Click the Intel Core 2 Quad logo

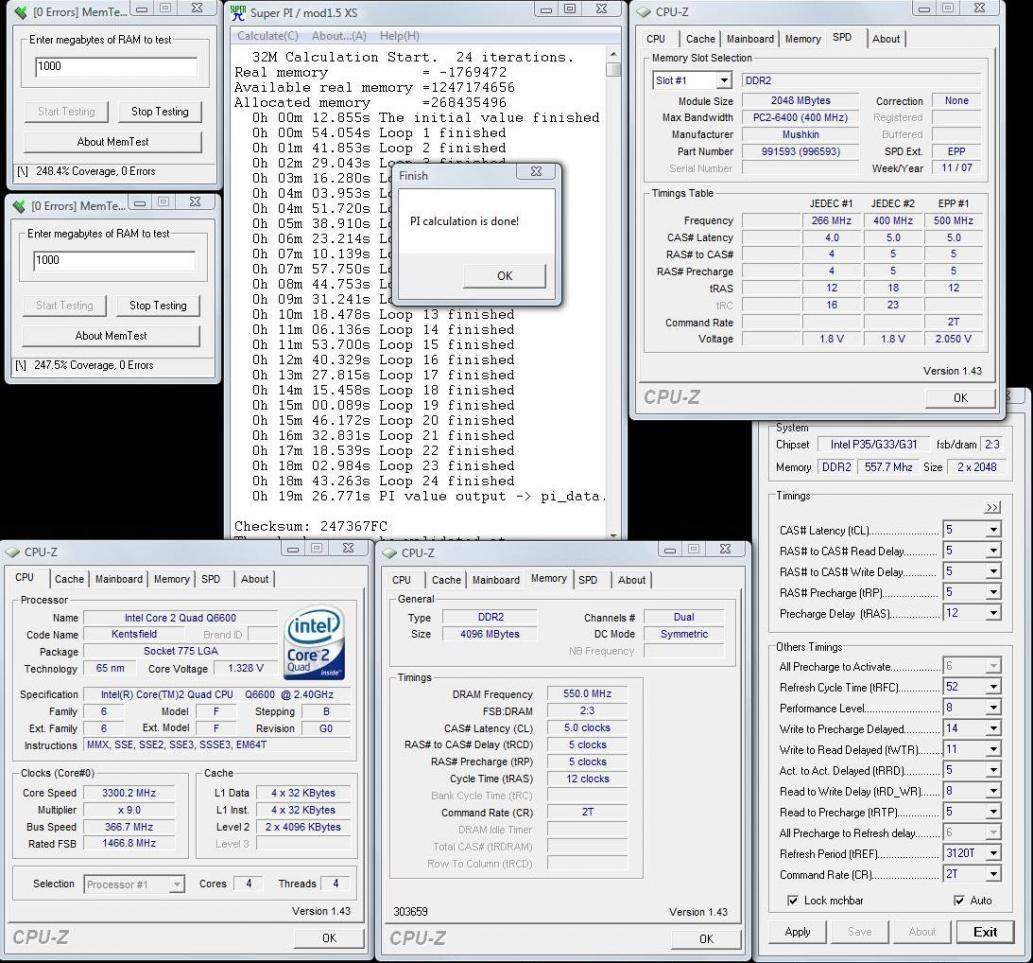click(316, 642)
